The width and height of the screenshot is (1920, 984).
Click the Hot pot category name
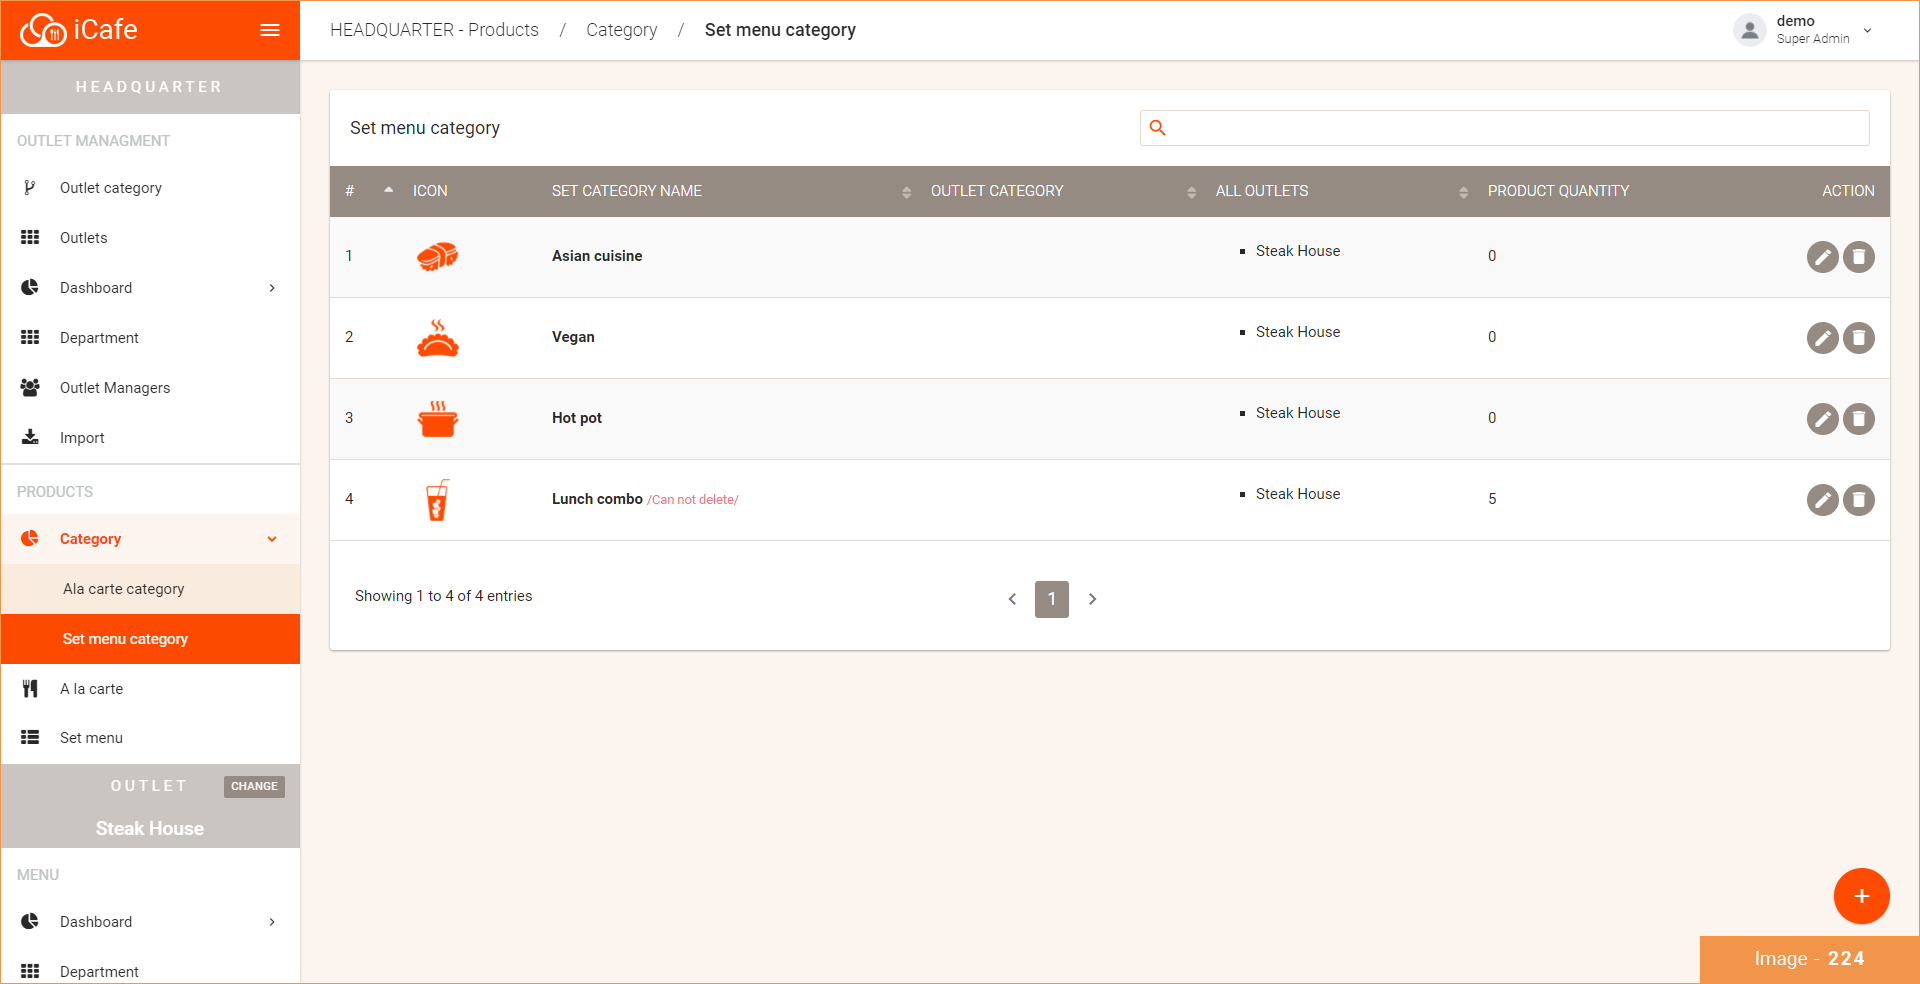coord(577,418)
